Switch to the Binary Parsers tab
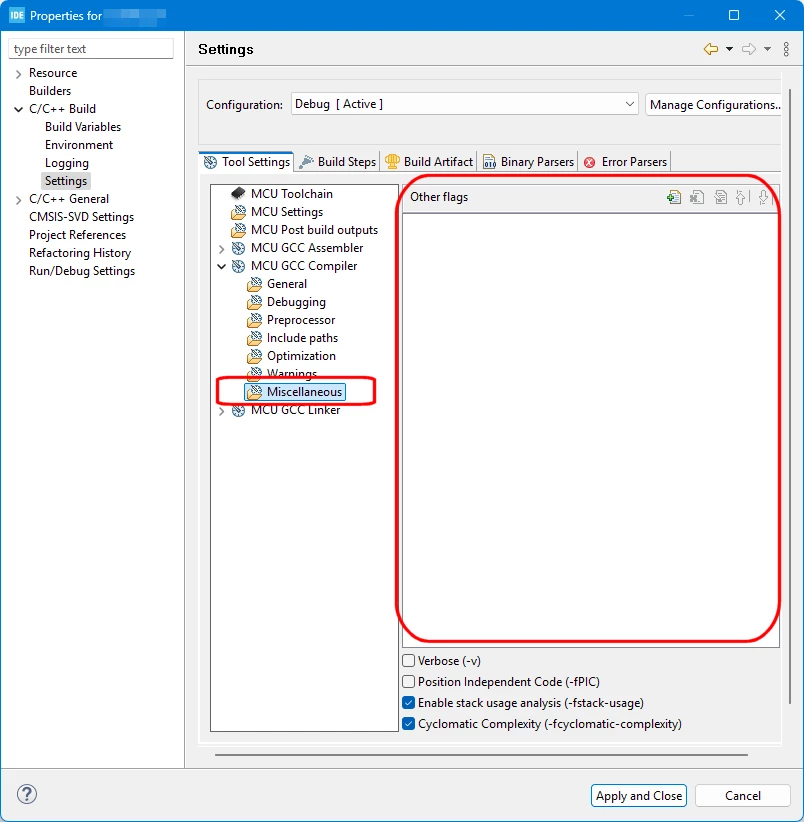The height and width of the screenshot is (822, 804). pyautogui.click(x=528, y=161)
